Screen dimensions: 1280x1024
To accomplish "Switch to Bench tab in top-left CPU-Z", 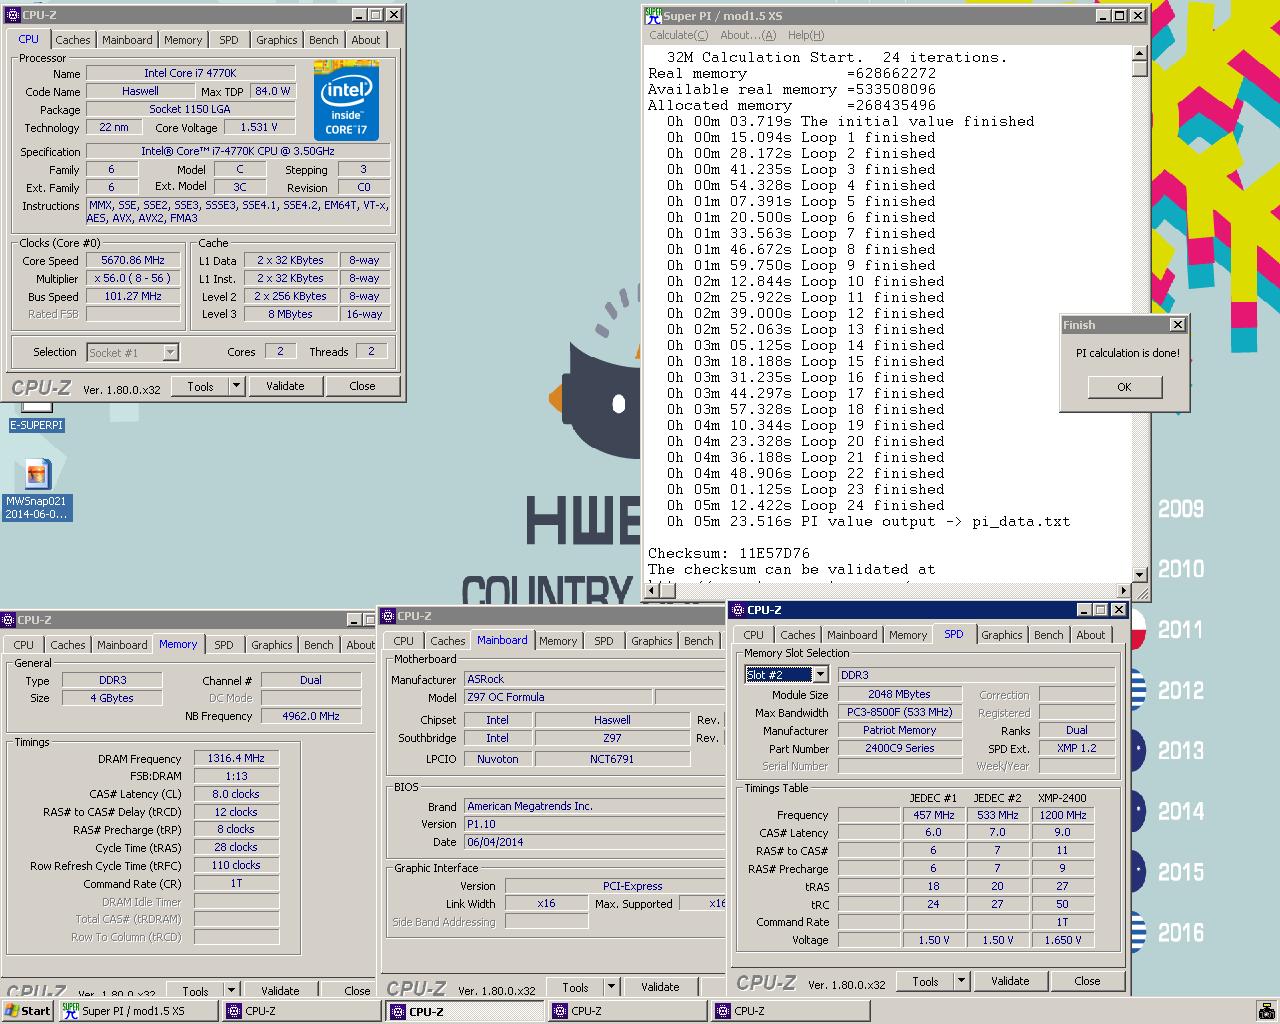I will 323,40.
